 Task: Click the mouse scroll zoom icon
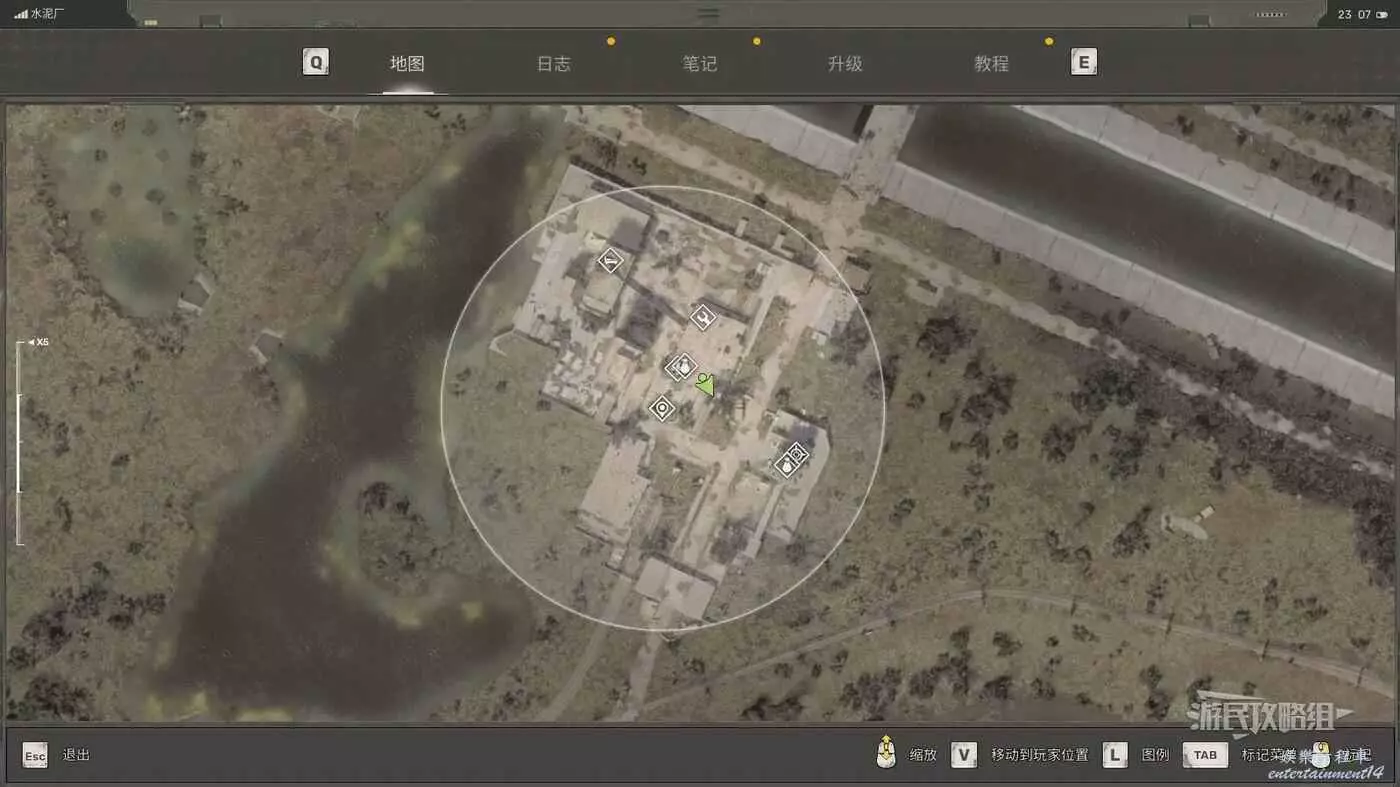point(885,754)
